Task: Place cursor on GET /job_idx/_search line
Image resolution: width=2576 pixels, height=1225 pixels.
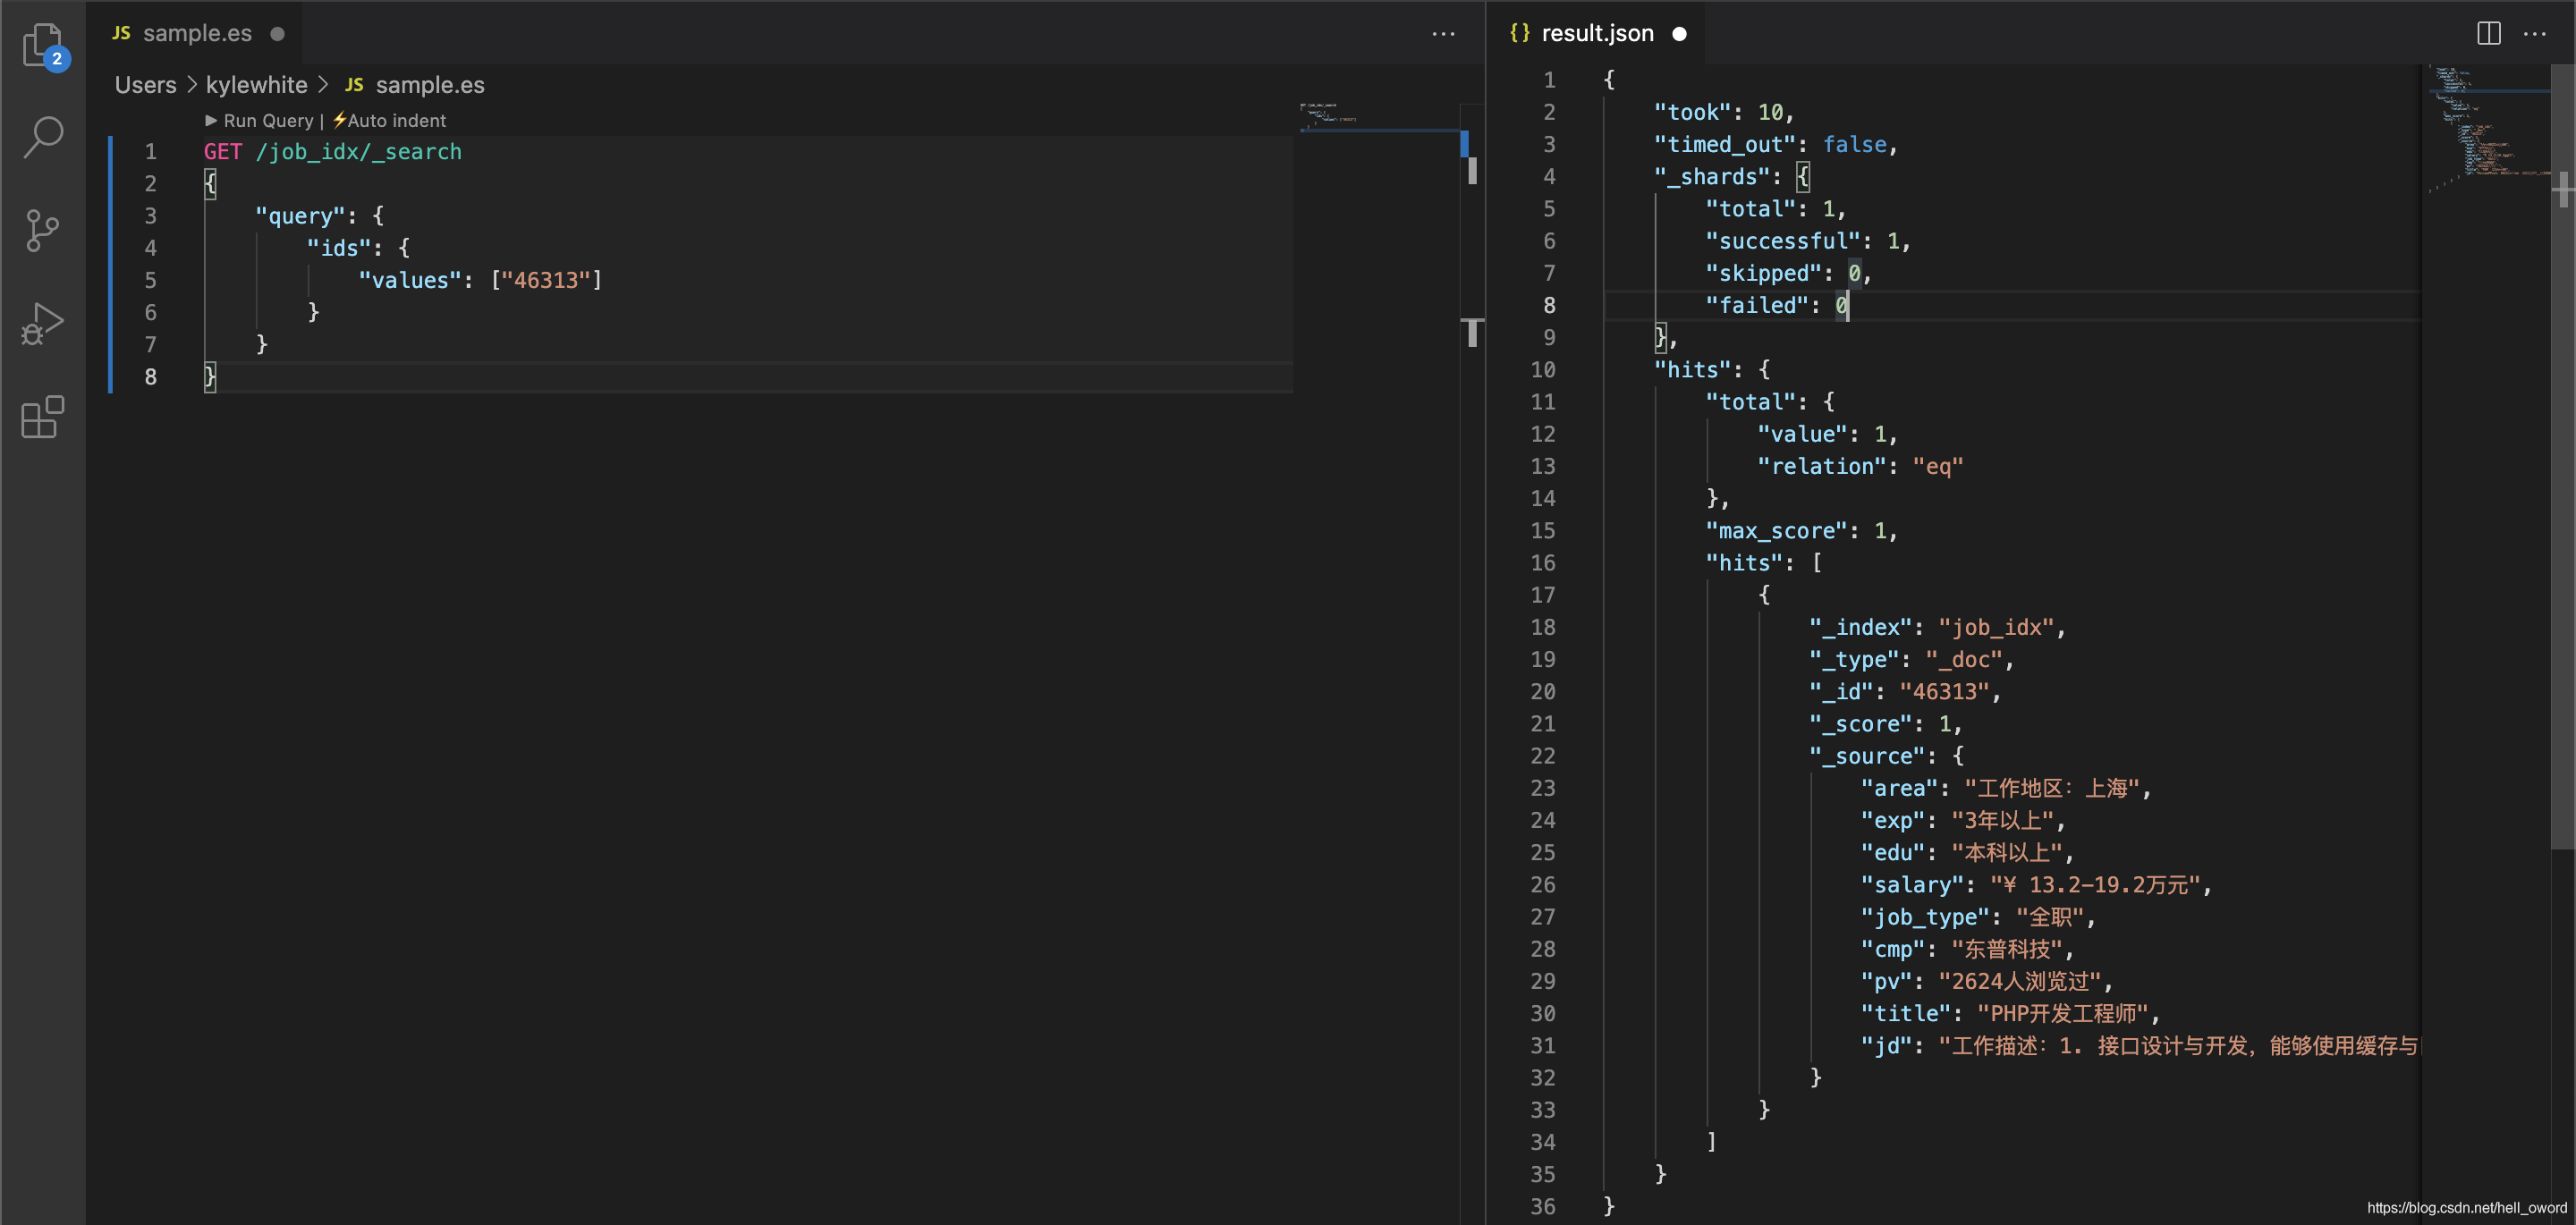Action: point(332,152)
